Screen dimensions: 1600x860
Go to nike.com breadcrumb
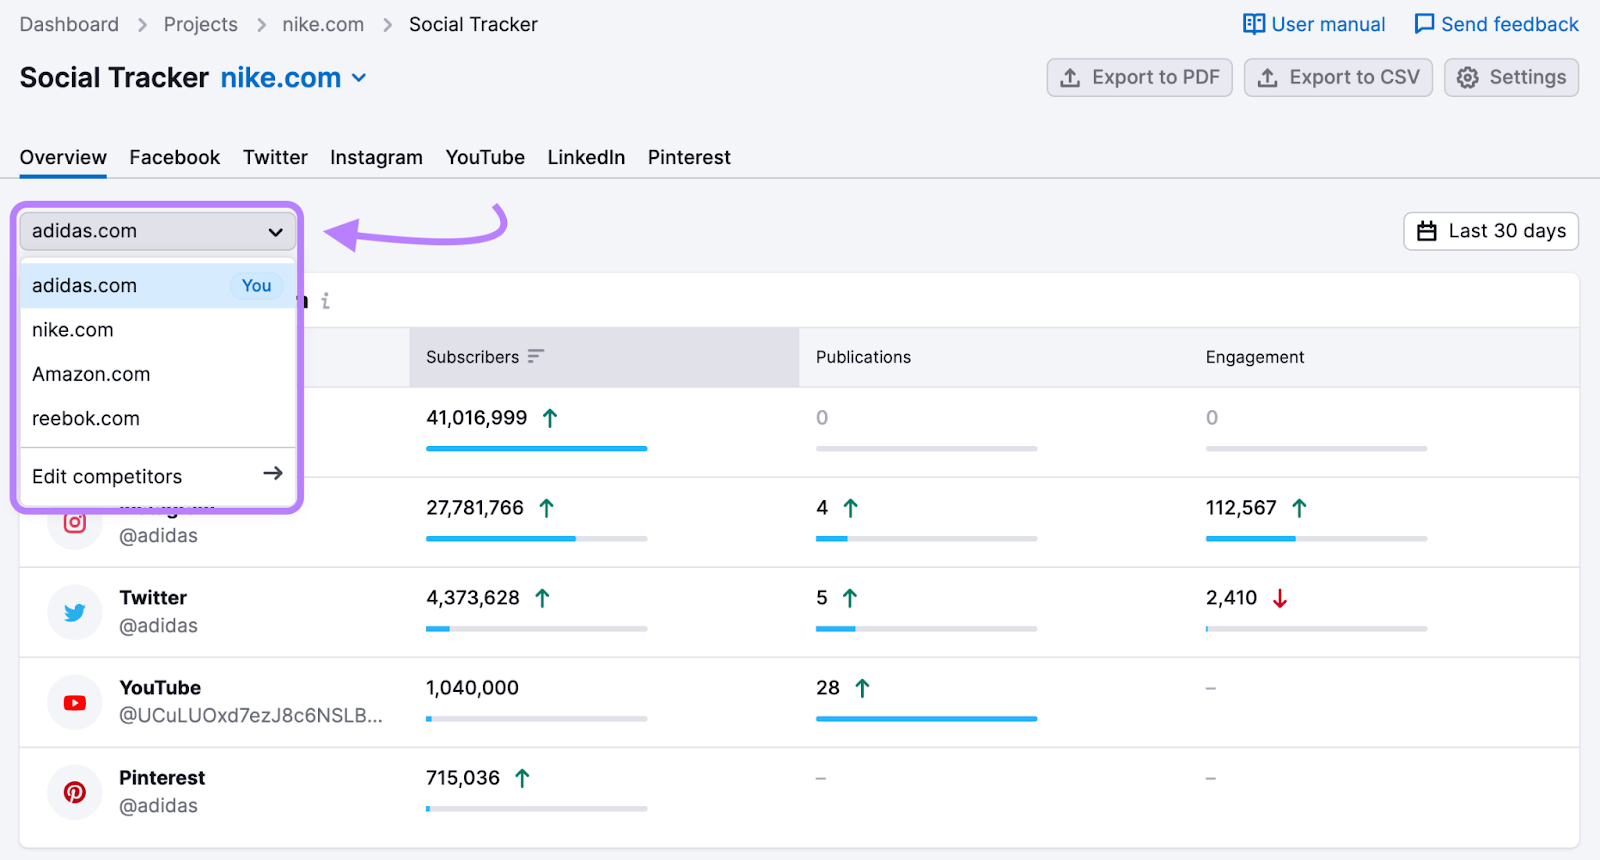pyautogui.click(x=323, y=24)
